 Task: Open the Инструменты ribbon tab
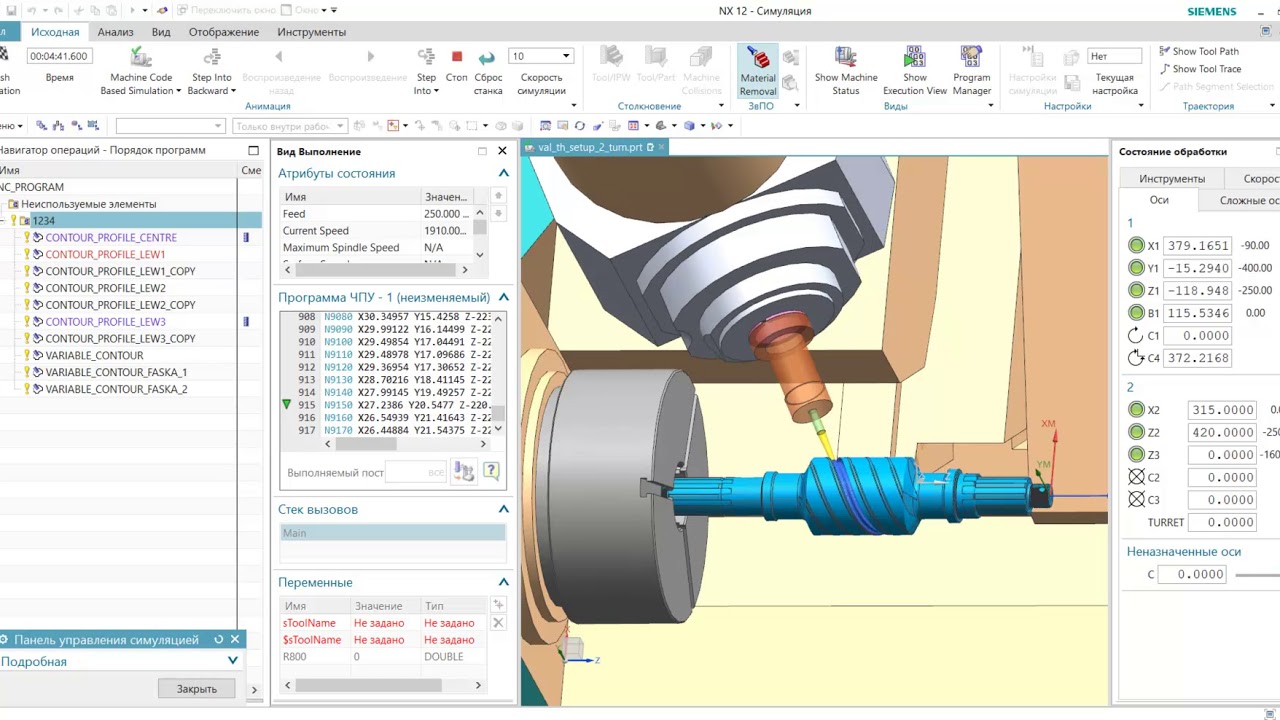coord(312,32)
